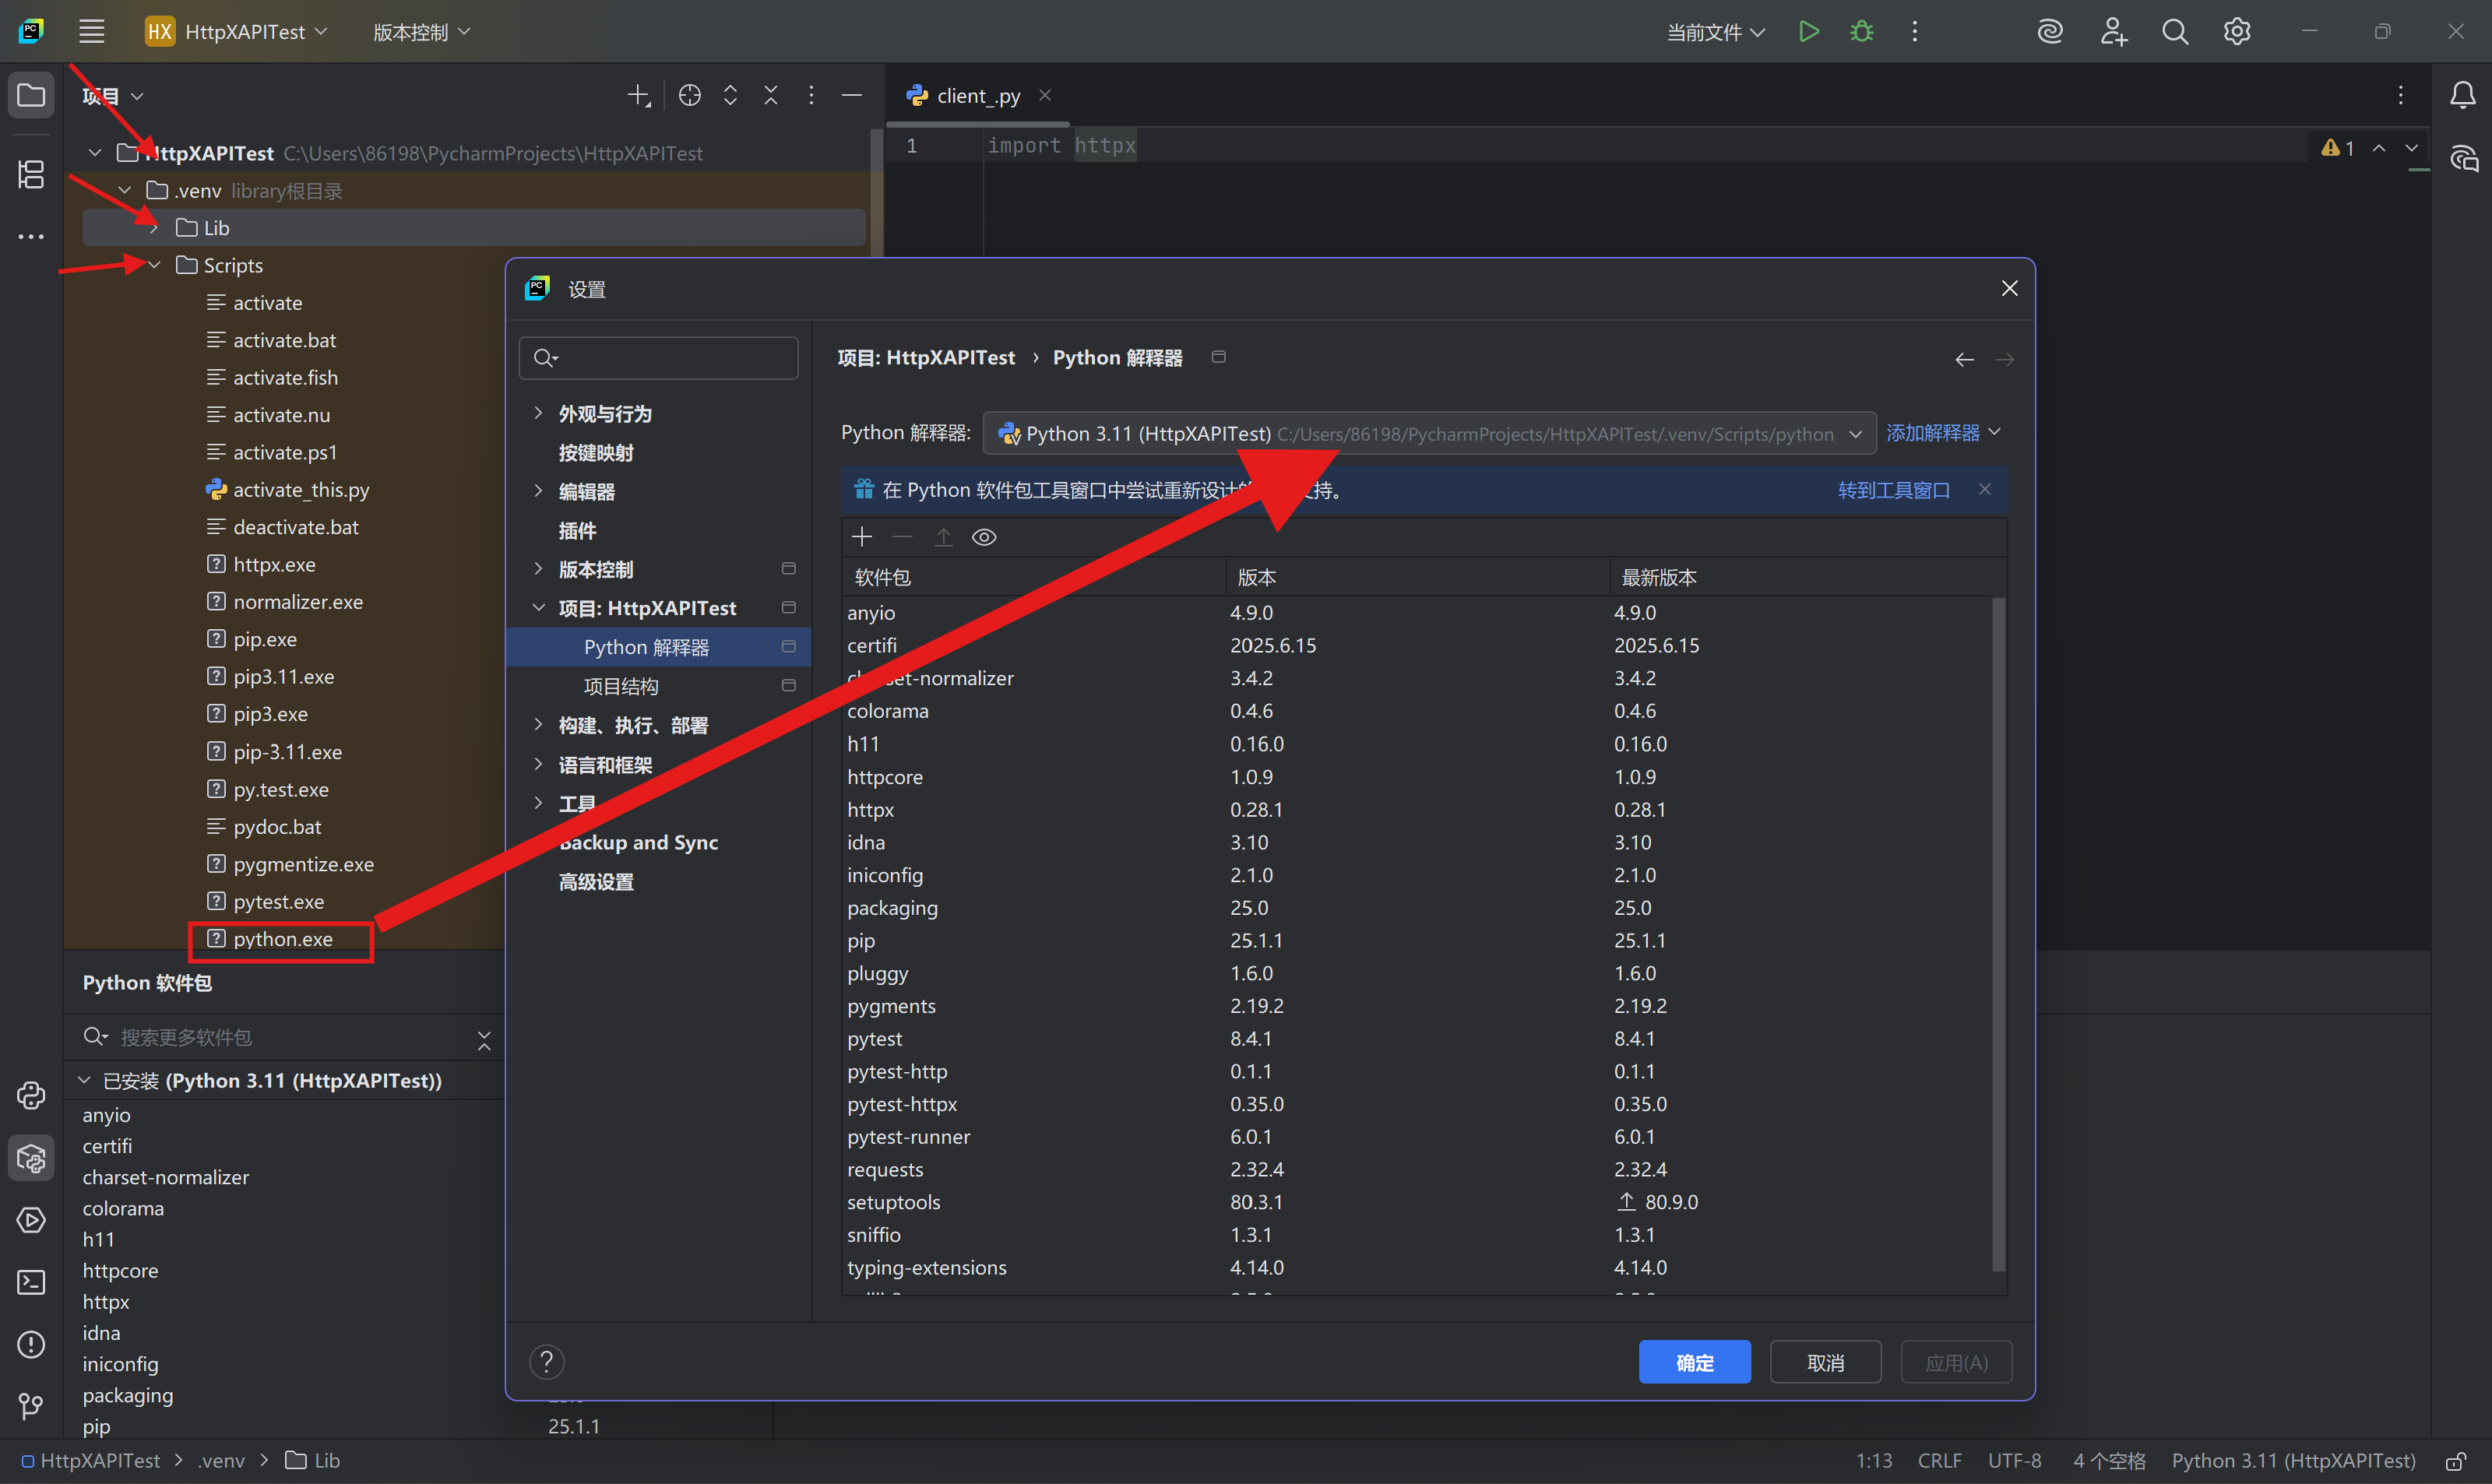The image size is (2492, 1484).
Task: Collapse the 已安装 (Python 3.11) package list
Action: pos(84,1080)
